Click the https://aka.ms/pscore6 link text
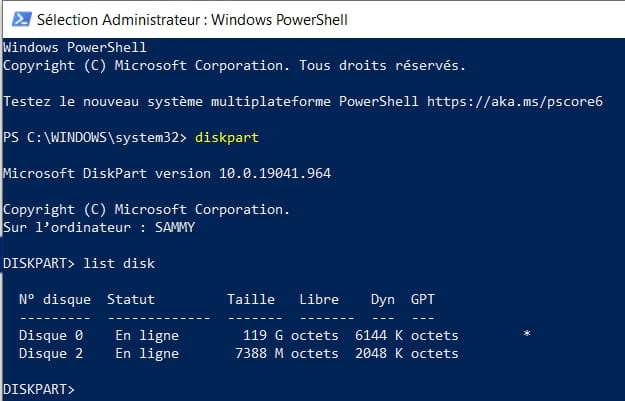625x401 pixels. (515, 102)
